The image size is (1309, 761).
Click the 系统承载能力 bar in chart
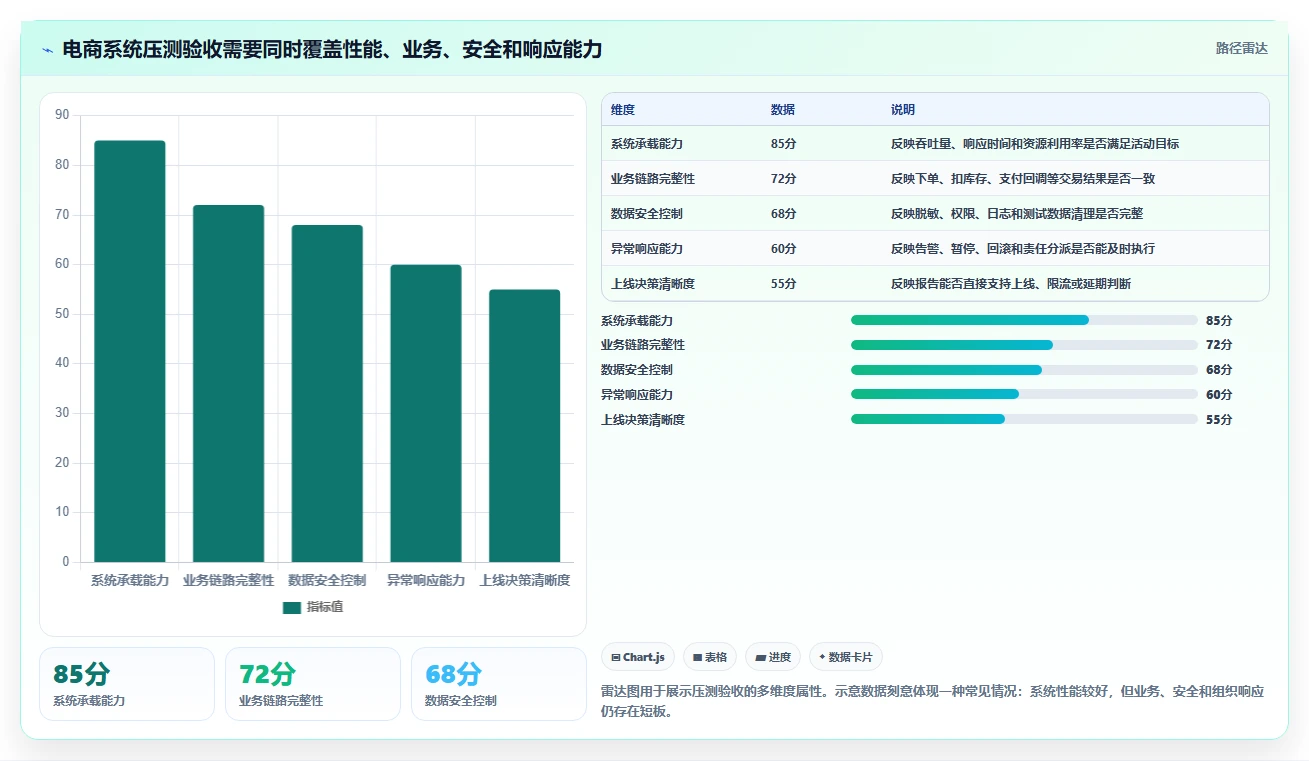tap(130, 351)
